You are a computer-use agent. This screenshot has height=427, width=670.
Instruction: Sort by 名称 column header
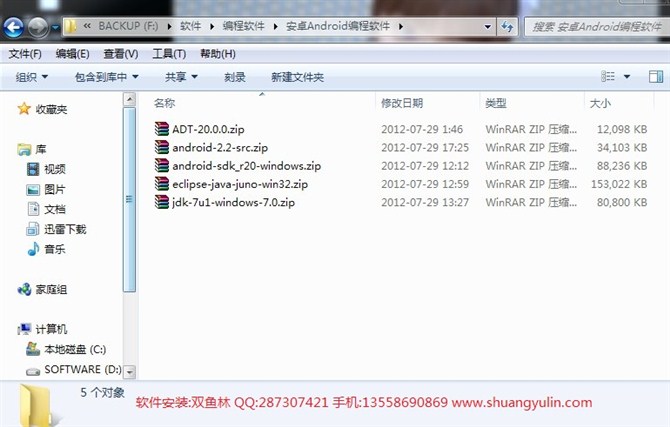point(165,103)
